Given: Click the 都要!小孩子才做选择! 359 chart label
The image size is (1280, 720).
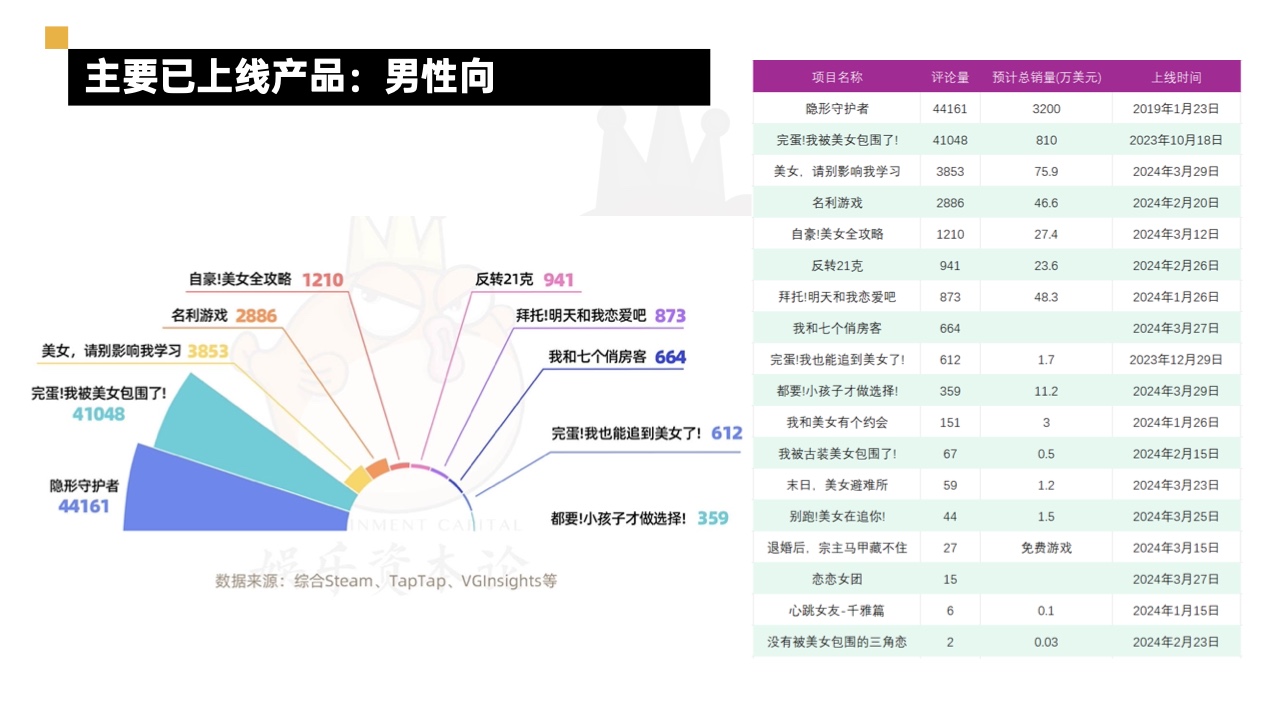Looking at the screenshot, I should click(x=639, y=518).
